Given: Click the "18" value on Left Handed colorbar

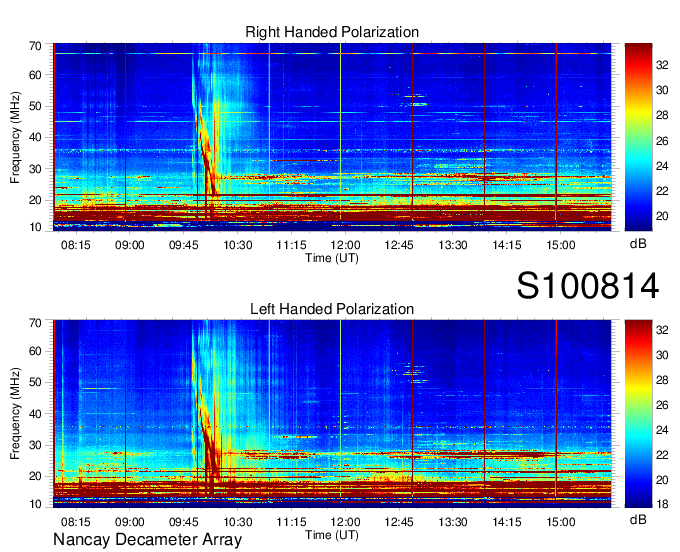Looking at the screenshot, I should click(662, 504).
